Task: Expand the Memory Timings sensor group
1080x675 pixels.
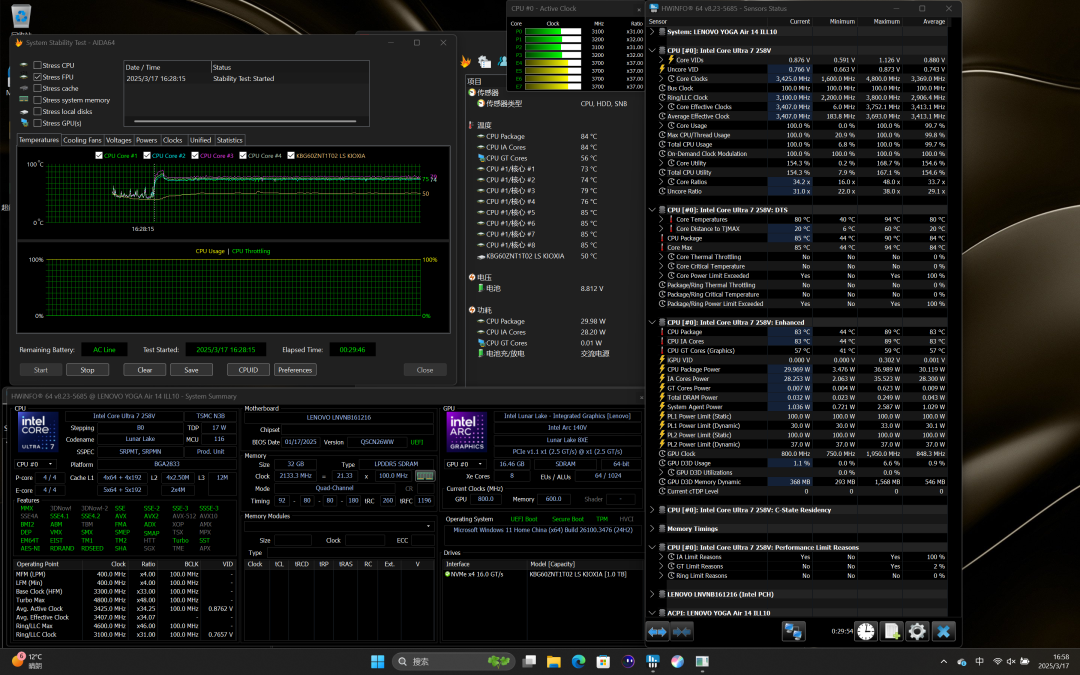Action: pyautogui.click(x=652, y=529)
